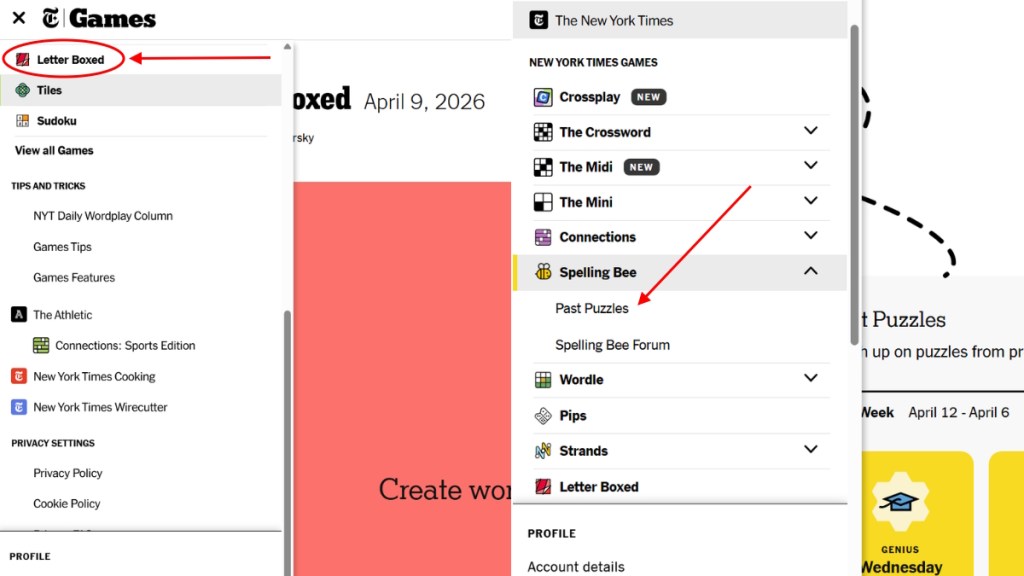1024x576 pixels.
Task: Click the Wordle icon
Action: pos(543,379)
